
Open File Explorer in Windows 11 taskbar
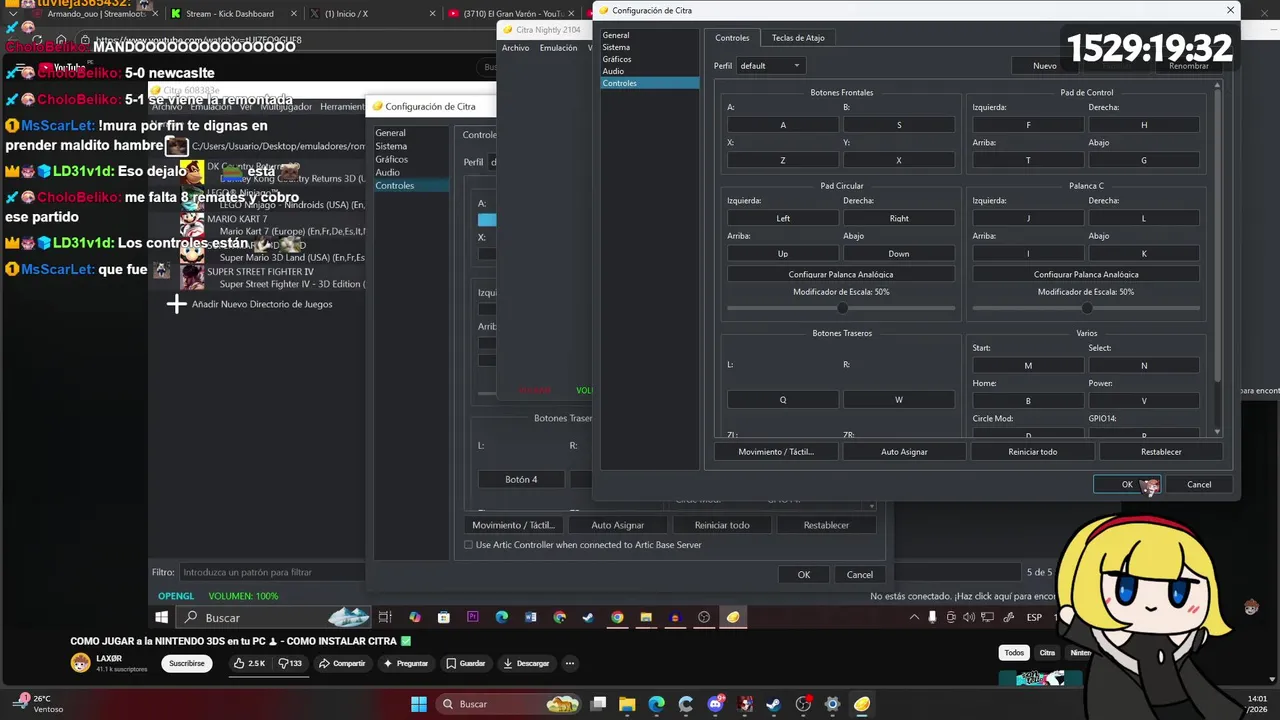click(x=627, y=704)
